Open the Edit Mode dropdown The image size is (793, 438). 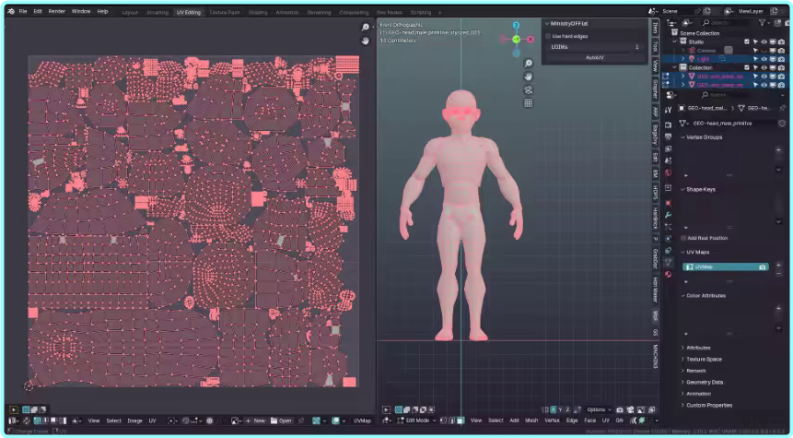[418, 420]
